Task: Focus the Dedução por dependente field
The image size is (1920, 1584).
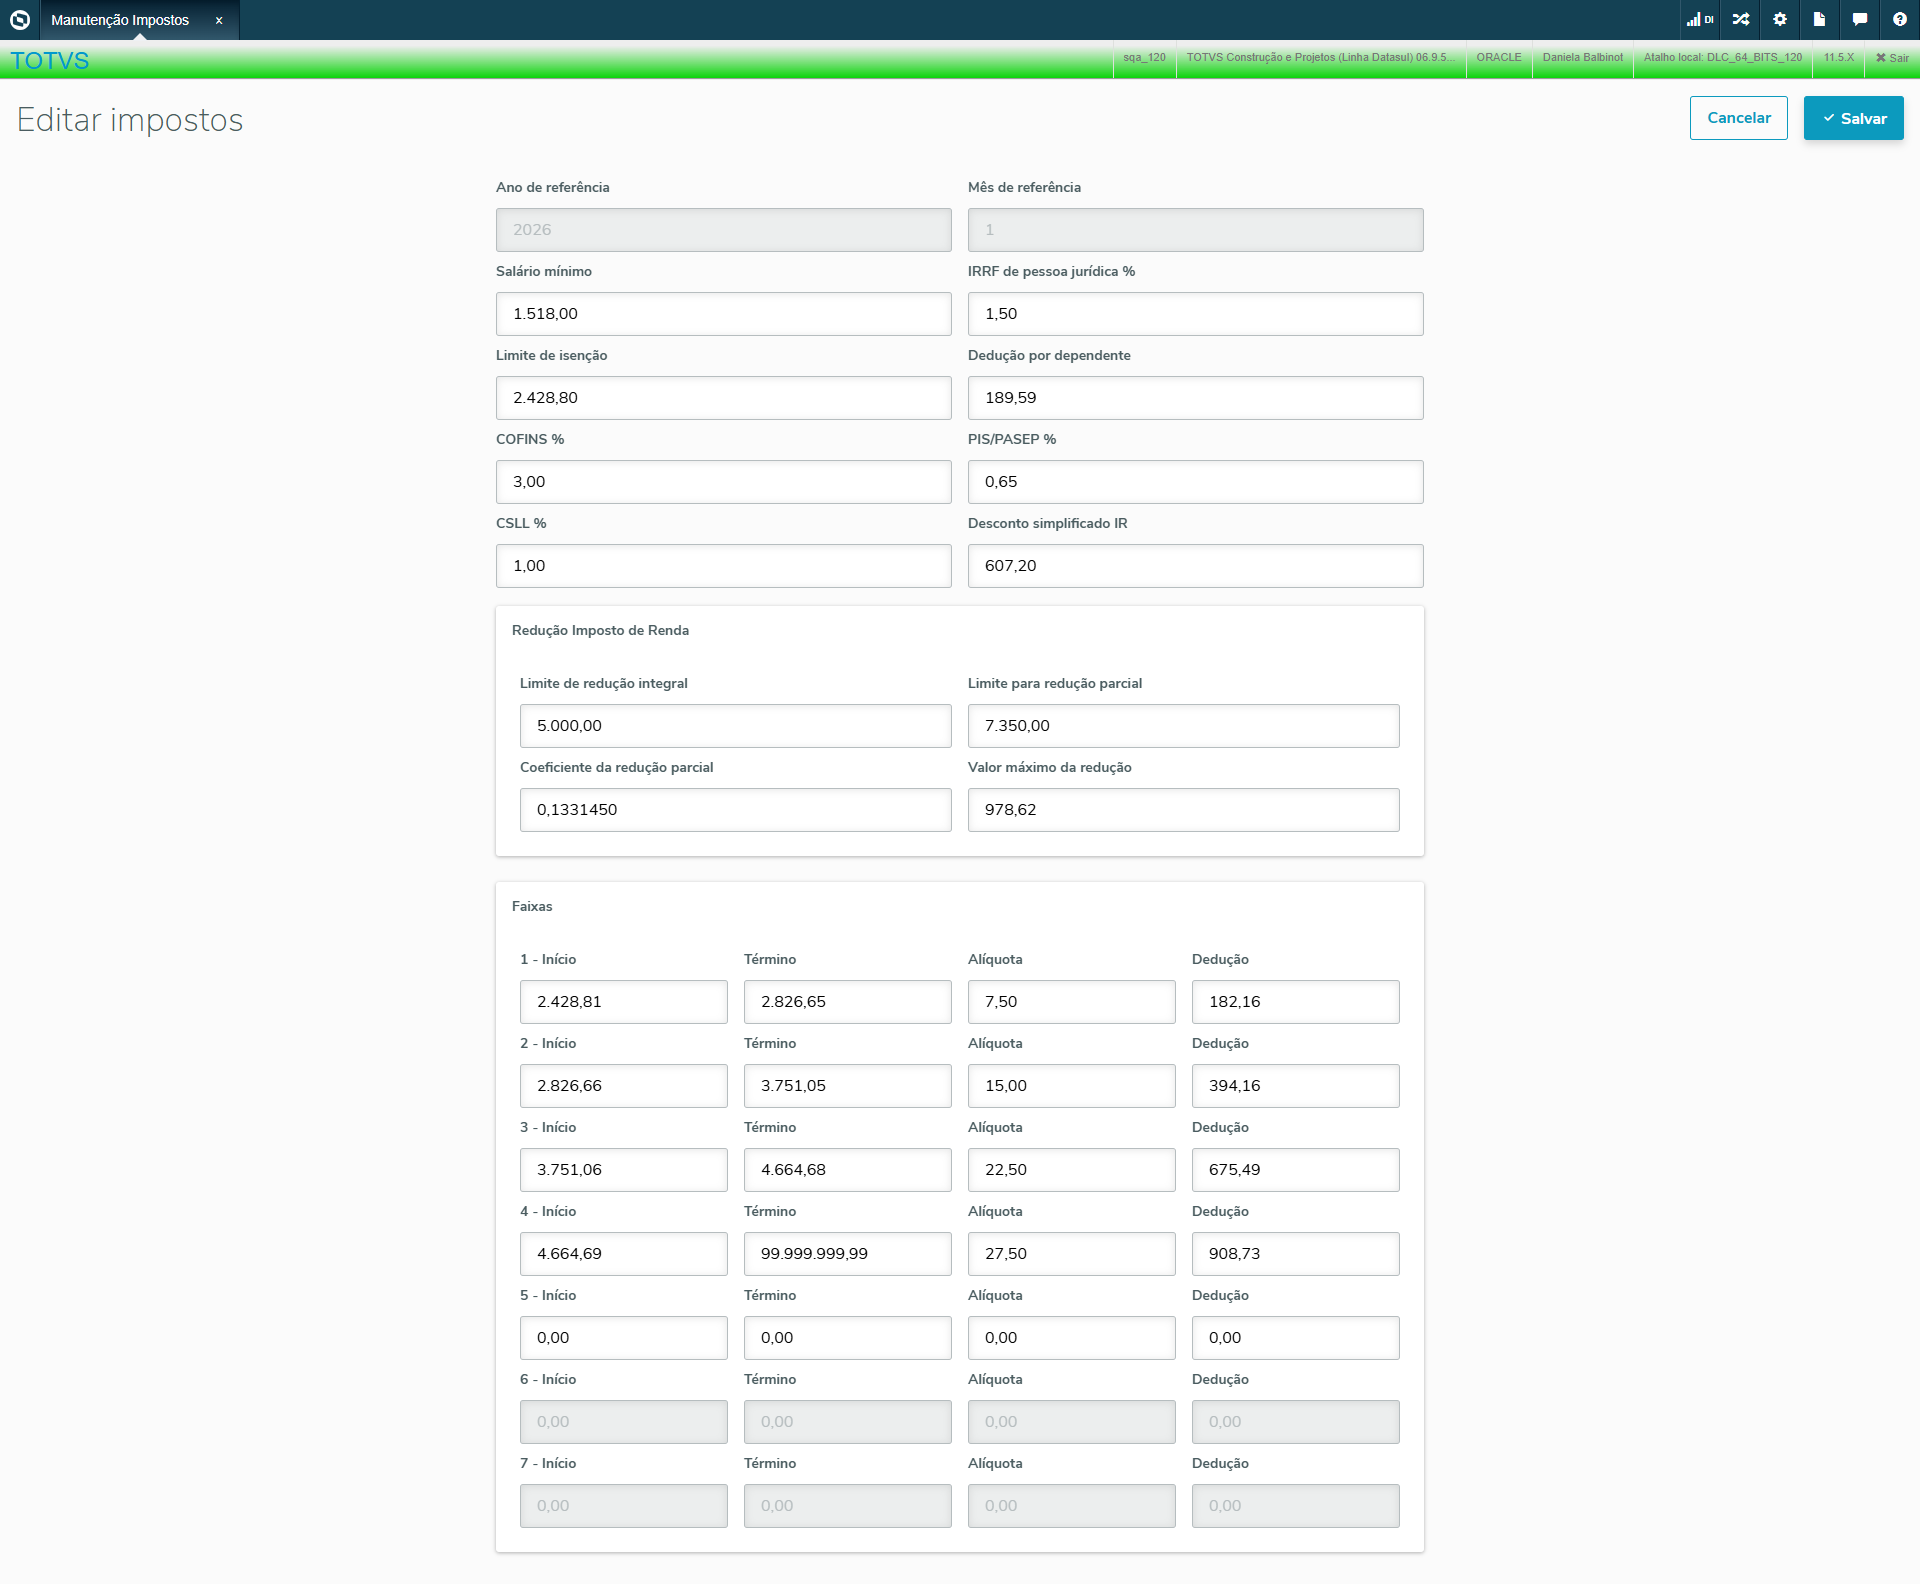Action: coord(1195,398)
